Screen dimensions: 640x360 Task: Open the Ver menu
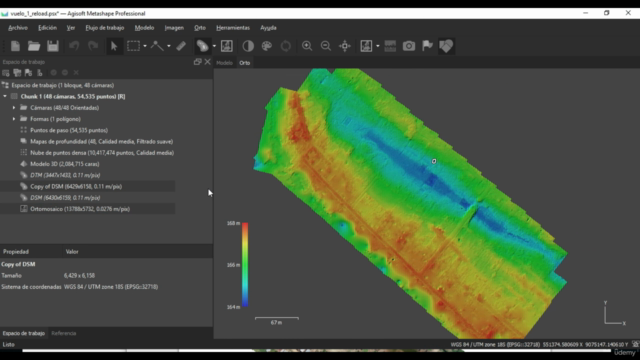(71, 28)
